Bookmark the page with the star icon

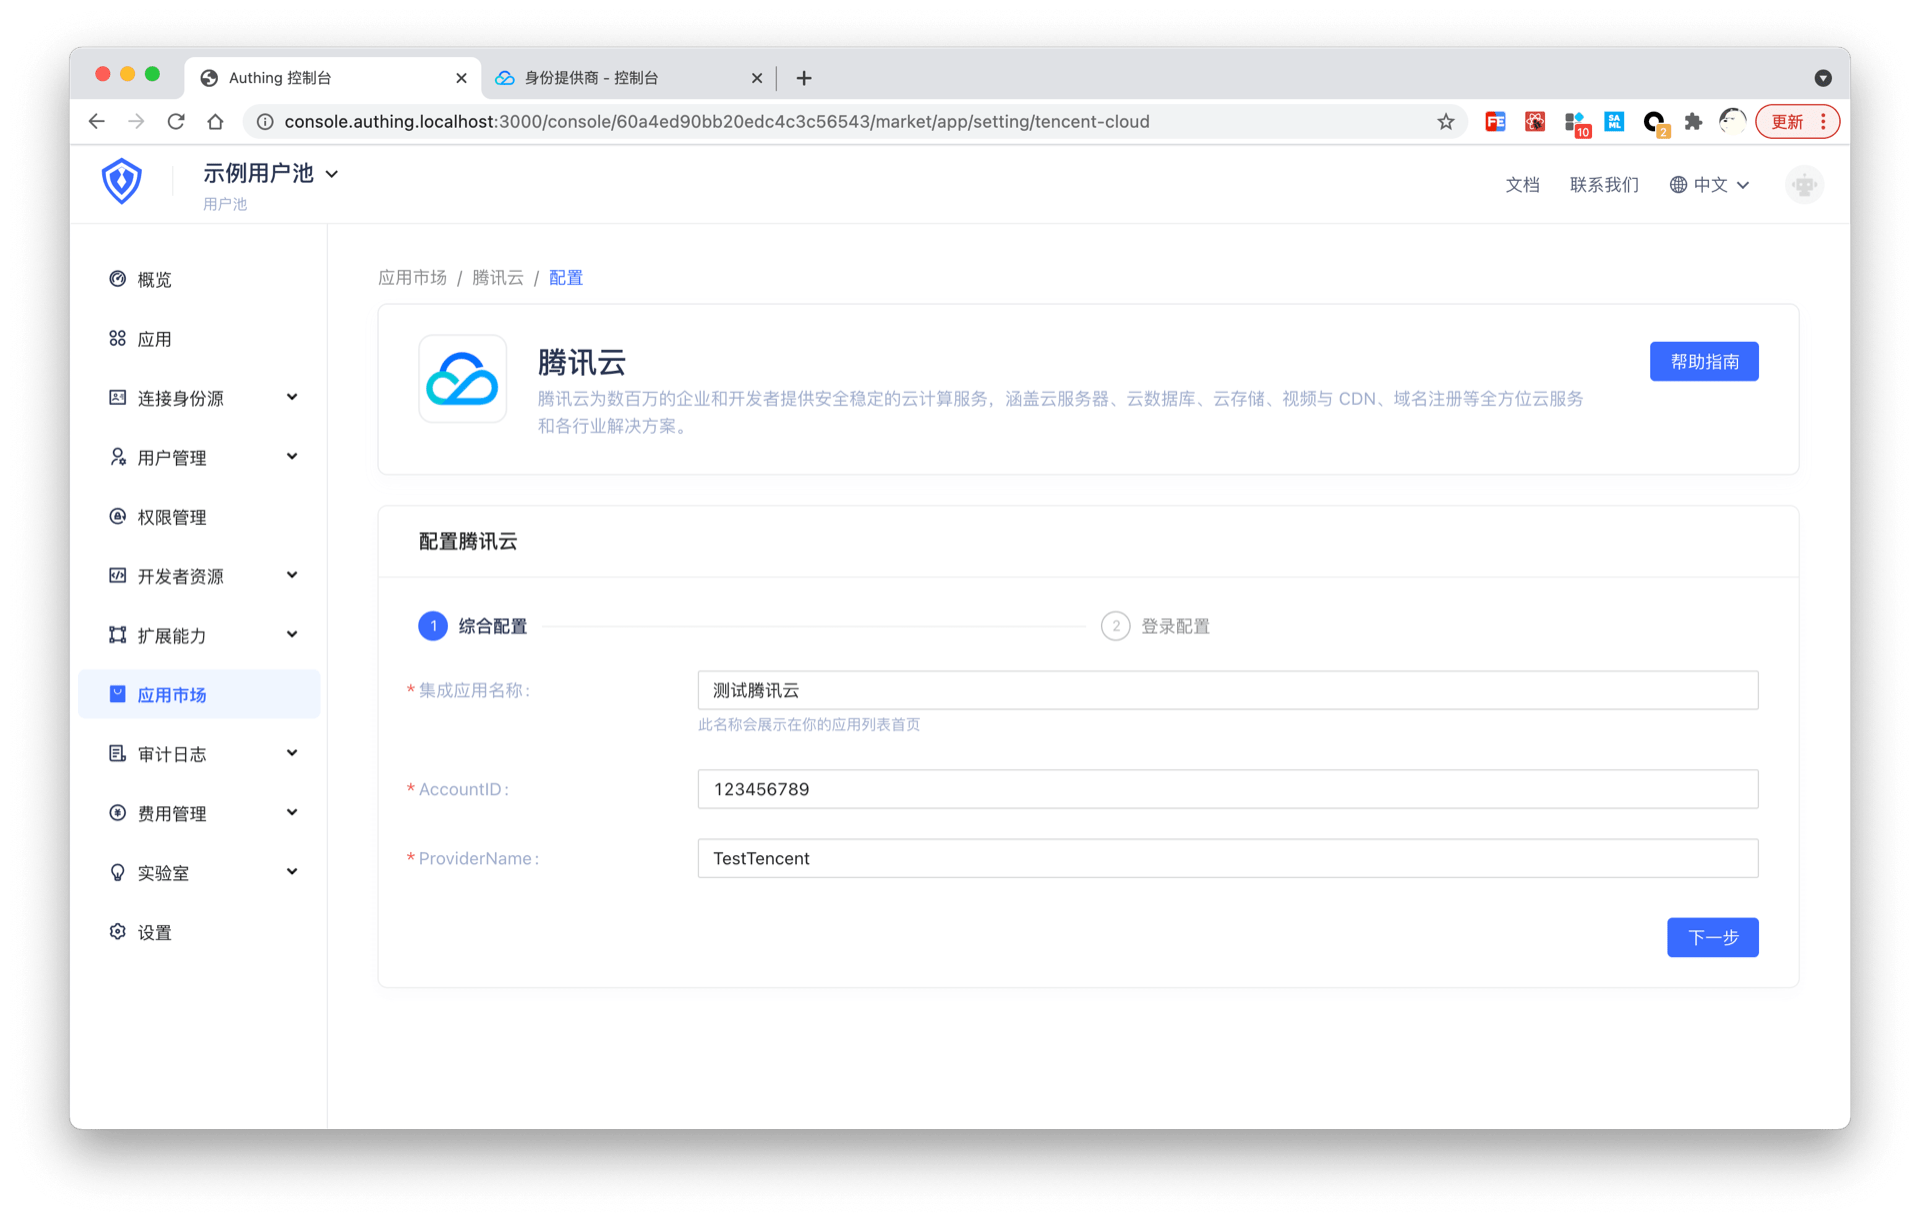pyautogui.click(x=1444, y=121)
